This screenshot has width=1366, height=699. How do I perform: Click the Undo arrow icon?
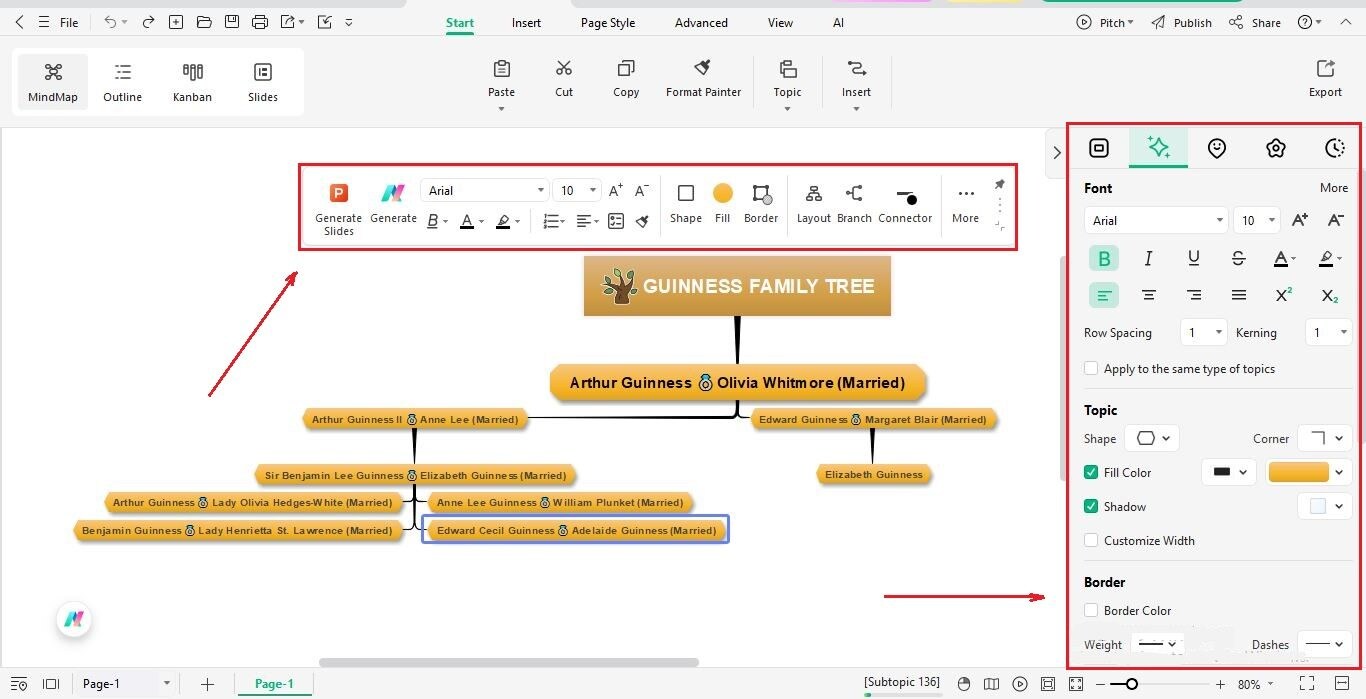point(110,22)
